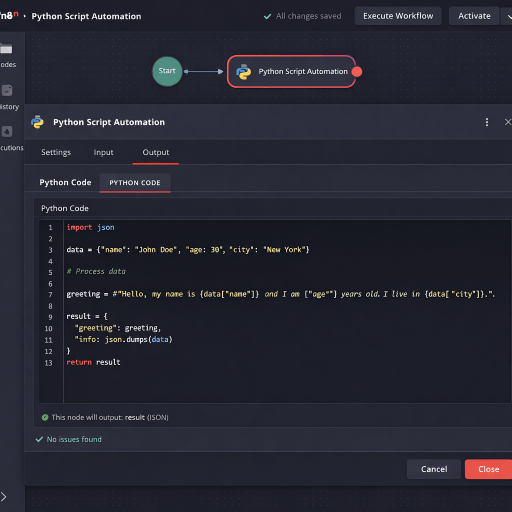Click the Python icon on the canvas node
512x512 pixels.
pos(244,72)
